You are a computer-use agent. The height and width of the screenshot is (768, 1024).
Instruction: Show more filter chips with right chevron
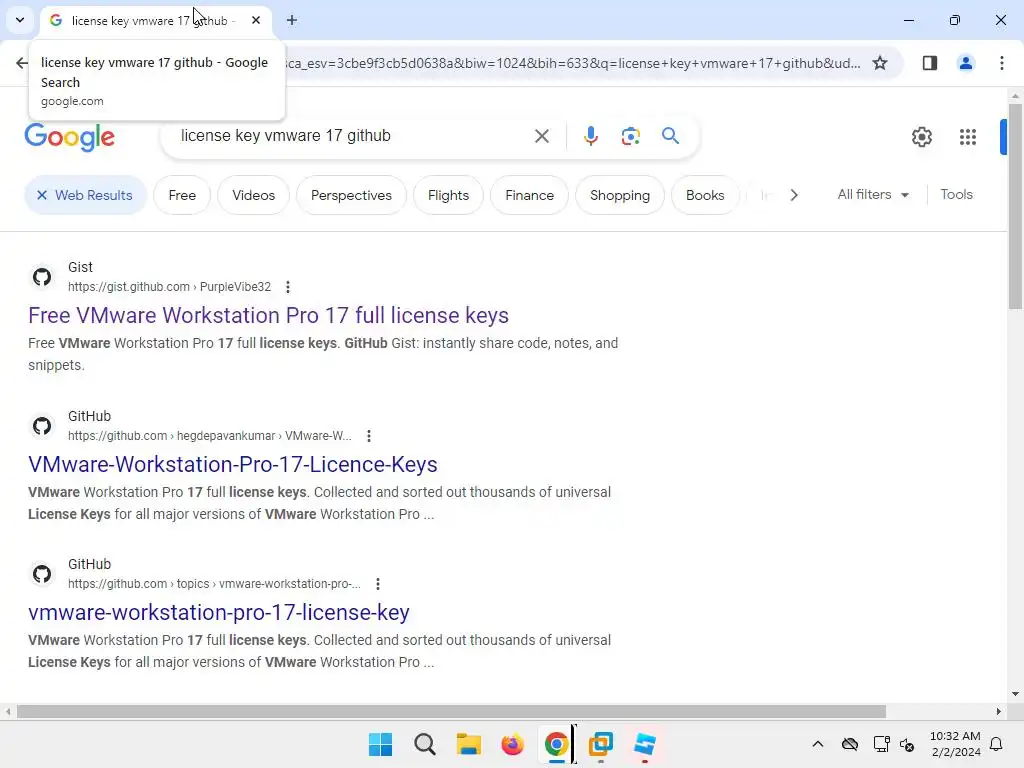(793, 195)
